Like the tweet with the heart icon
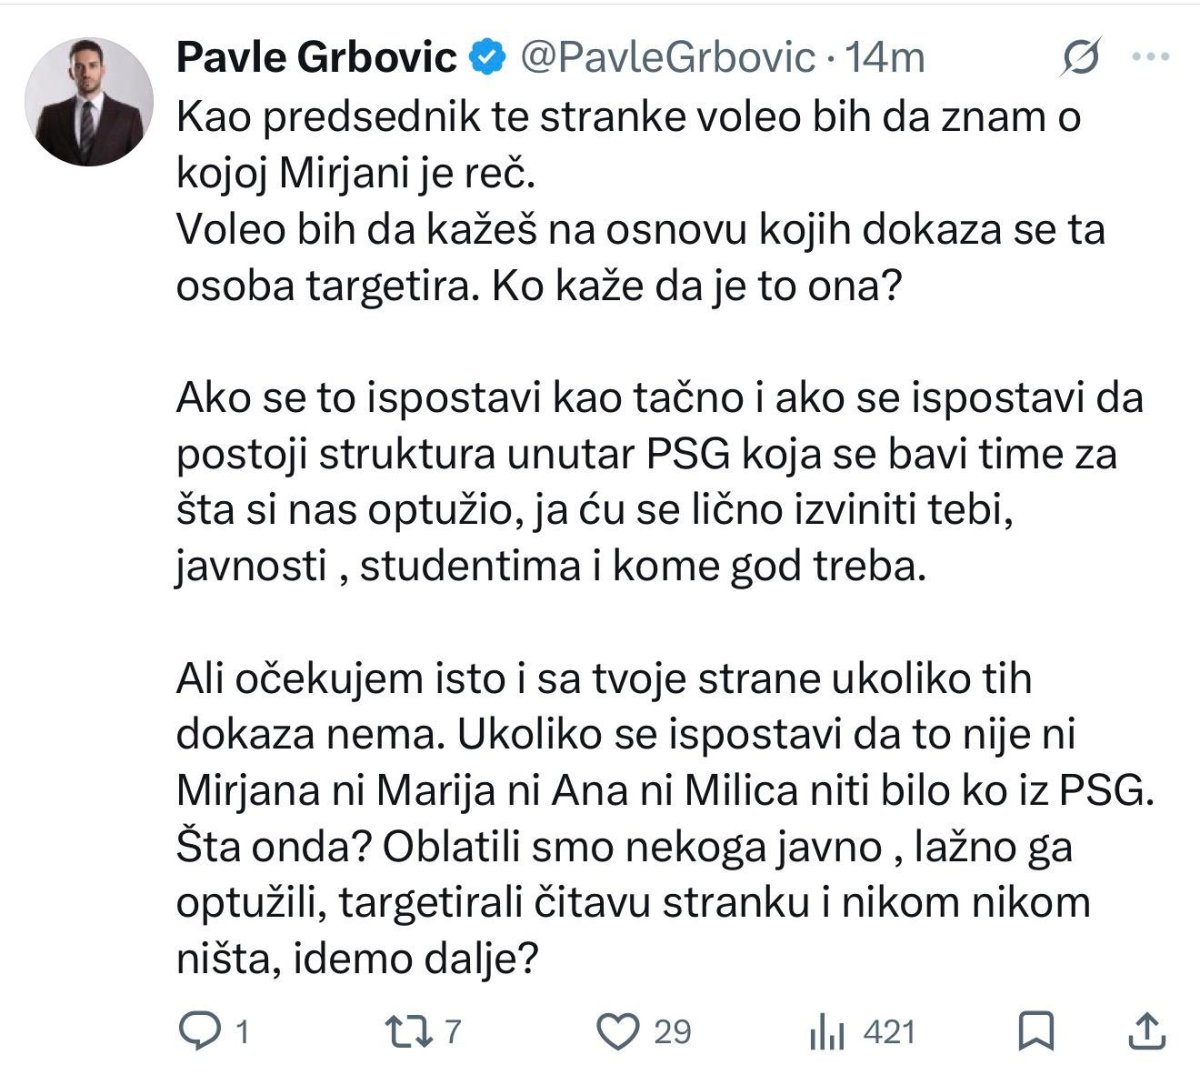Screen dimensions: 1200x1085 [x=618, y=1030]
